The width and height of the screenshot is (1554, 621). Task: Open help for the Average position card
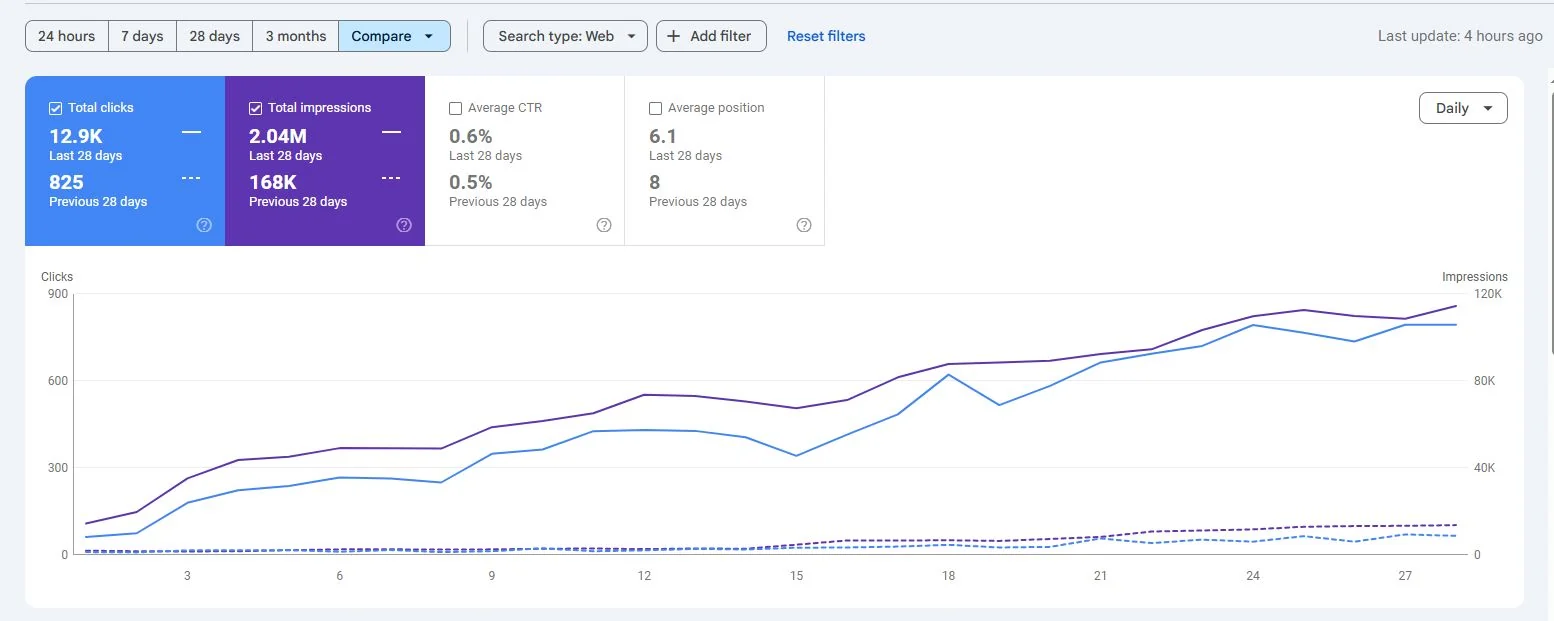(804, 225)
